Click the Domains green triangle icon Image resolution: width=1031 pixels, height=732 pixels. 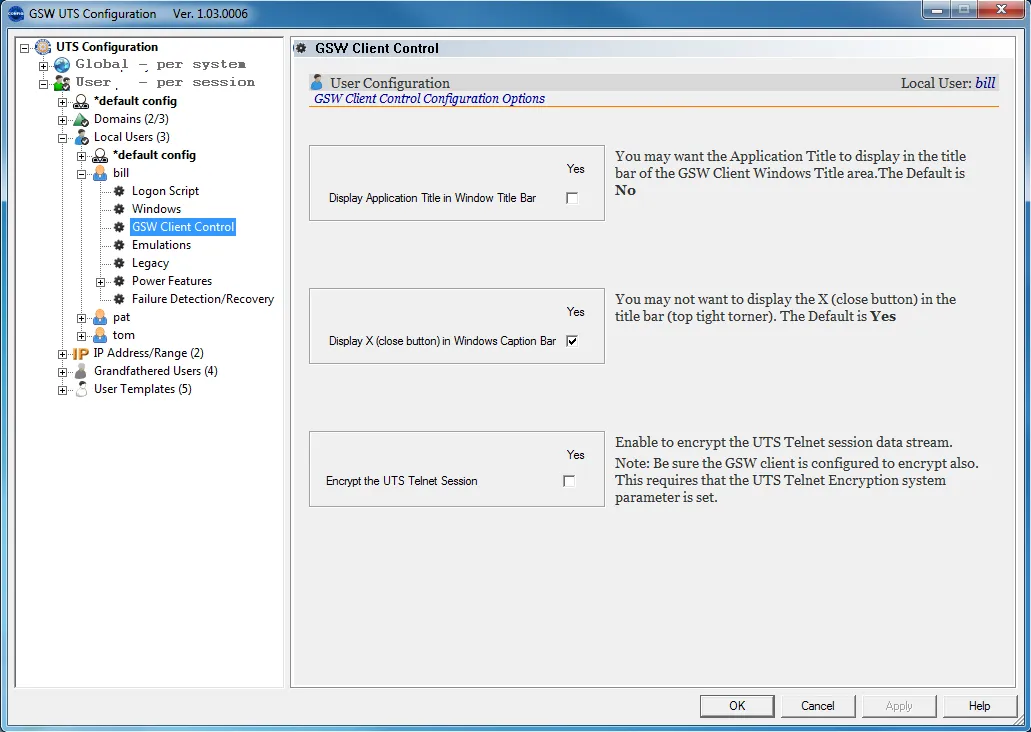81,119
